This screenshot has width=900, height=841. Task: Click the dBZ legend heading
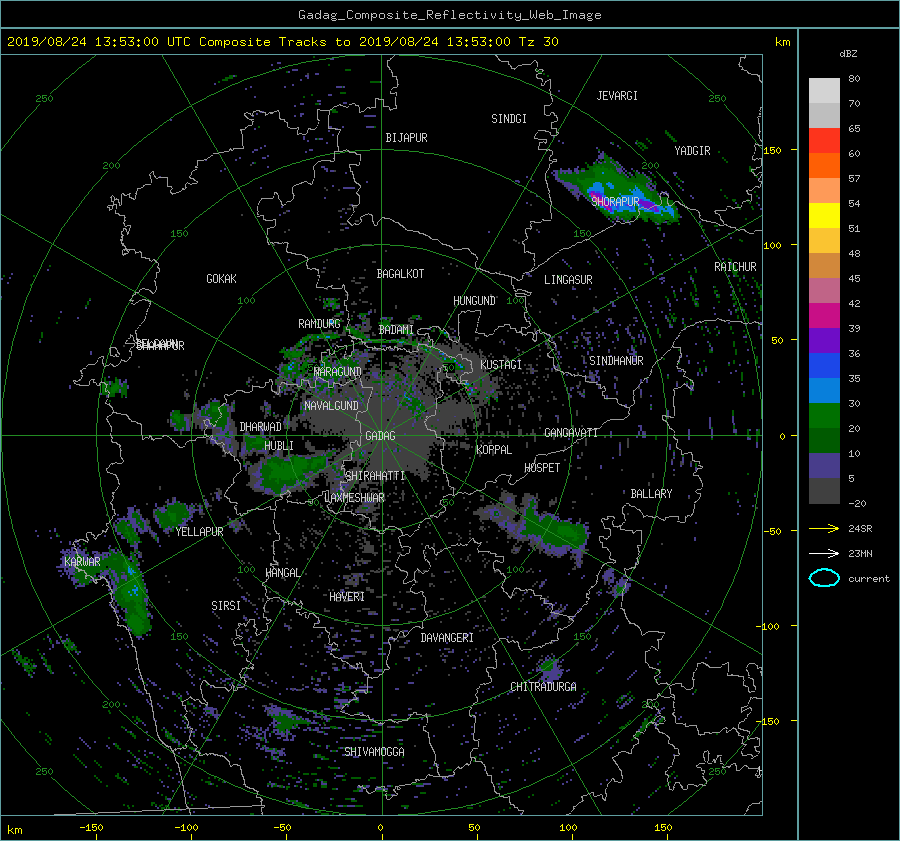(848, 54)
